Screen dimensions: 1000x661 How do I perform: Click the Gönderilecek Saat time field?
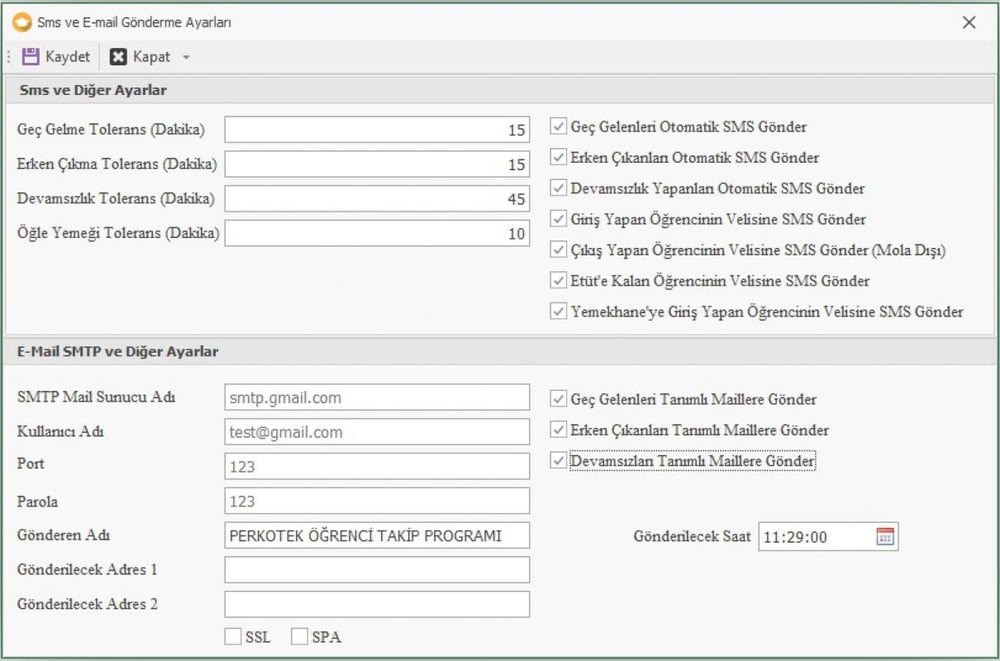[x=815, y=537]
